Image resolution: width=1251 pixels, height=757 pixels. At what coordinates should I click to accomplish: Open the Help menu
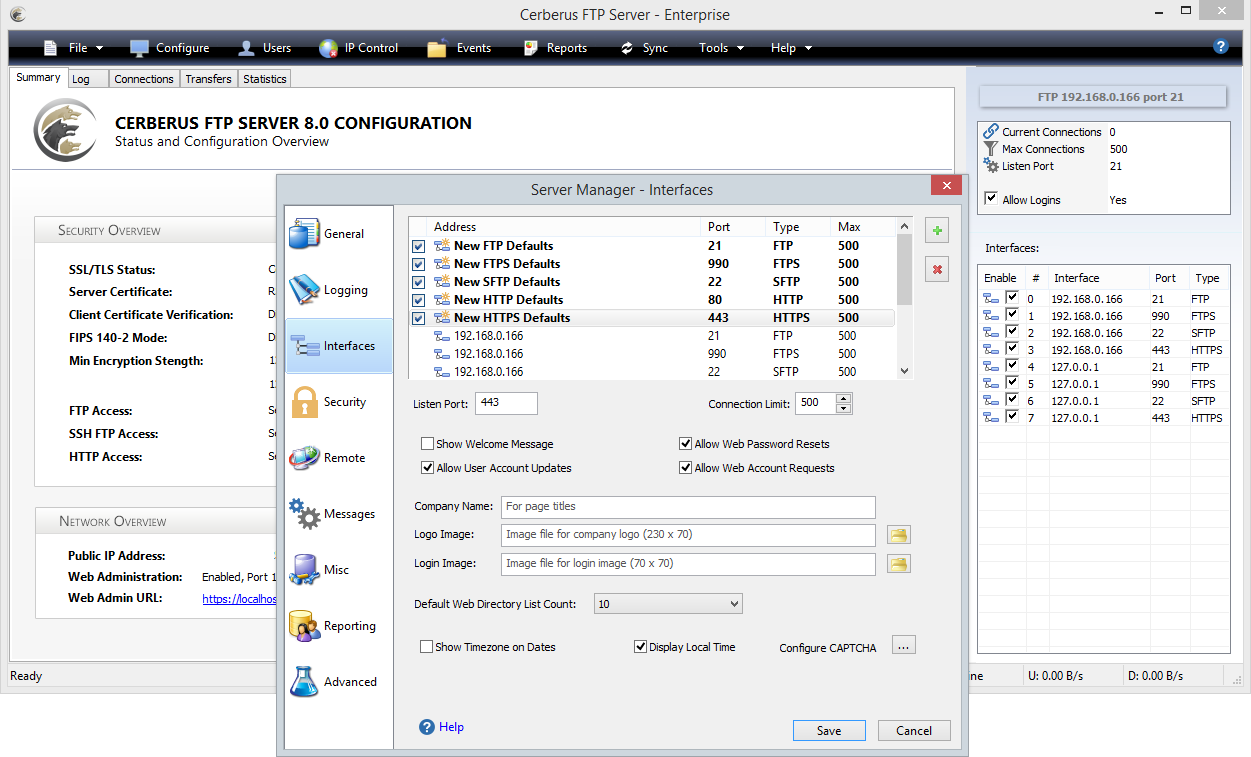click(x=791, y=48)
